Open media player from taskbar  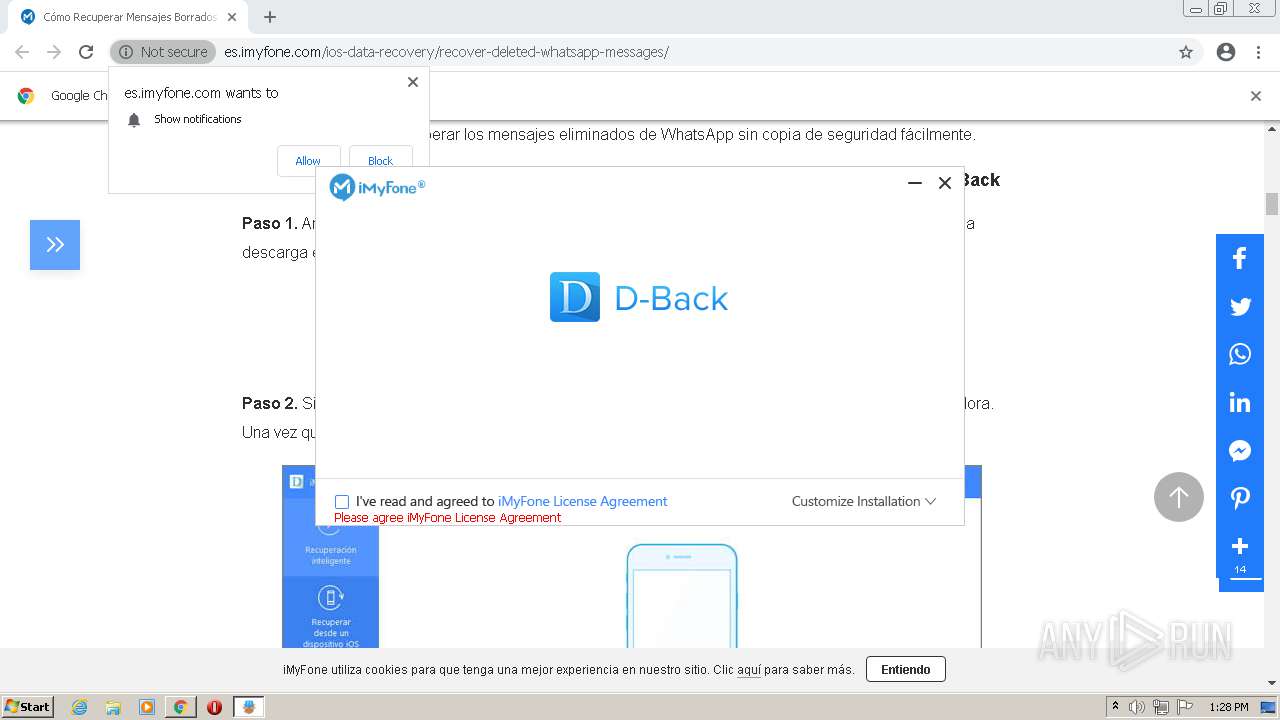click(147, 707)
